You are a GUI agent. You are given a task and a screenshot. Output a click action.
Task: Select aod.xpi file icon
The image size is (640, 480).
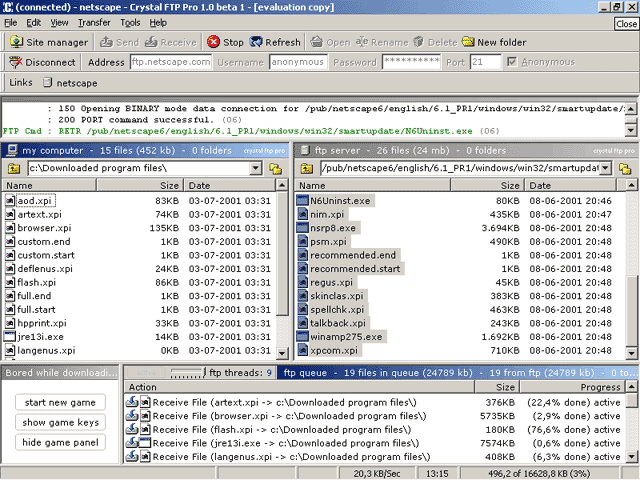coord(10,200)
